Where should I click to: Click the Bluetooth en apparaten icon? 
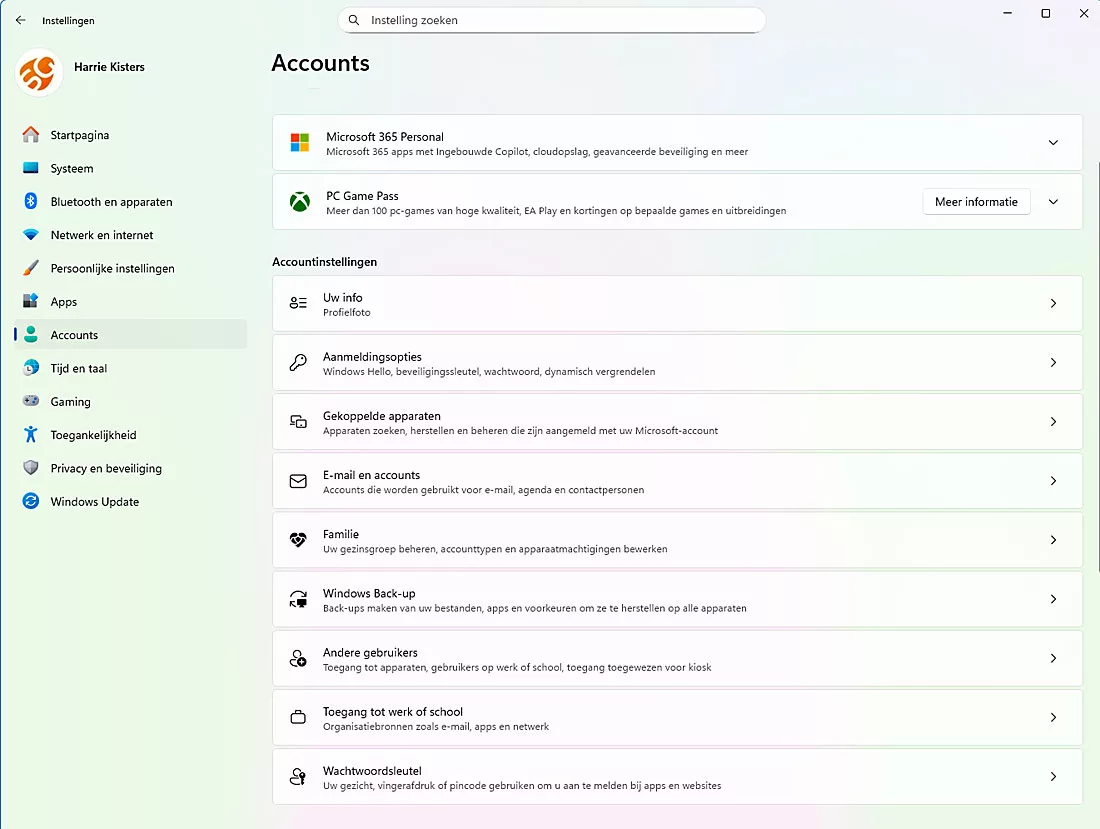(x=31, y=202)
